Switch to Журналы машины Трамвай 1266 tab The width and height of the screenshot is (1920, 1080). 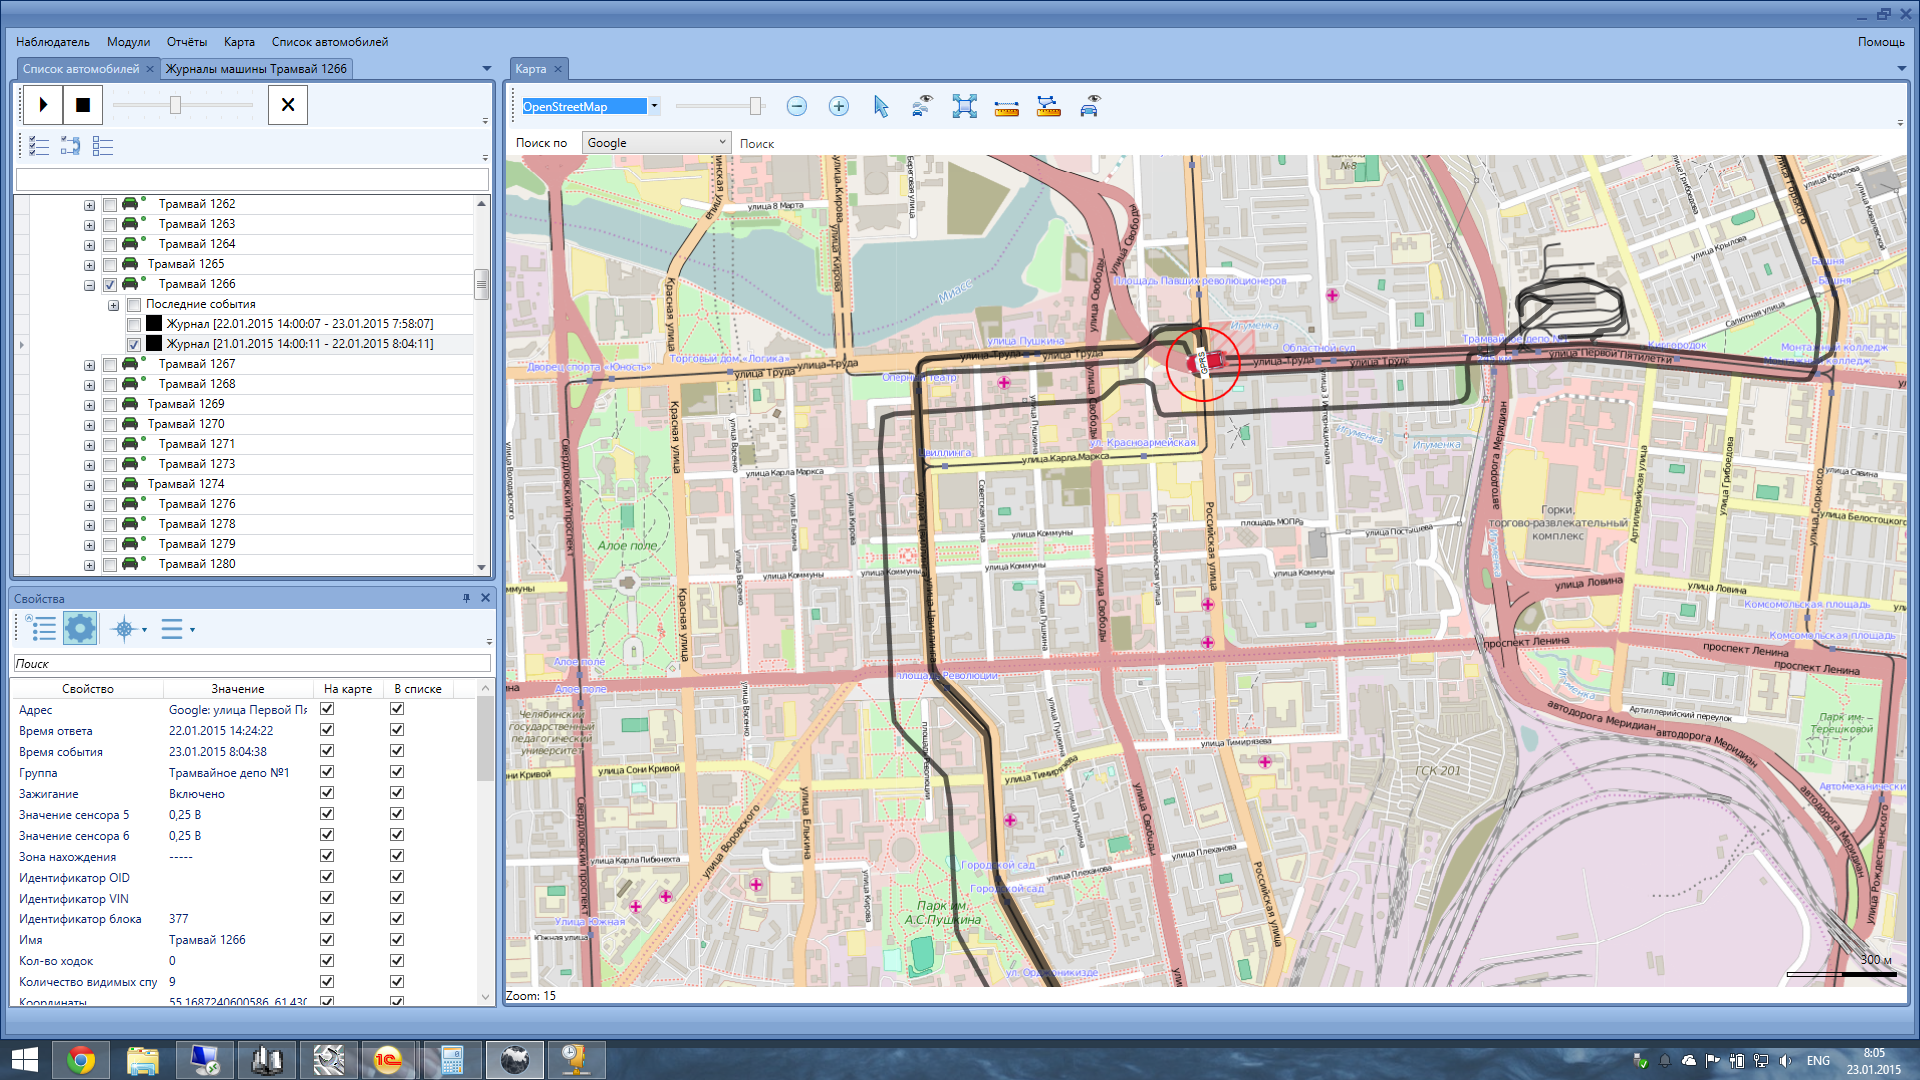[x=256, y=69]
